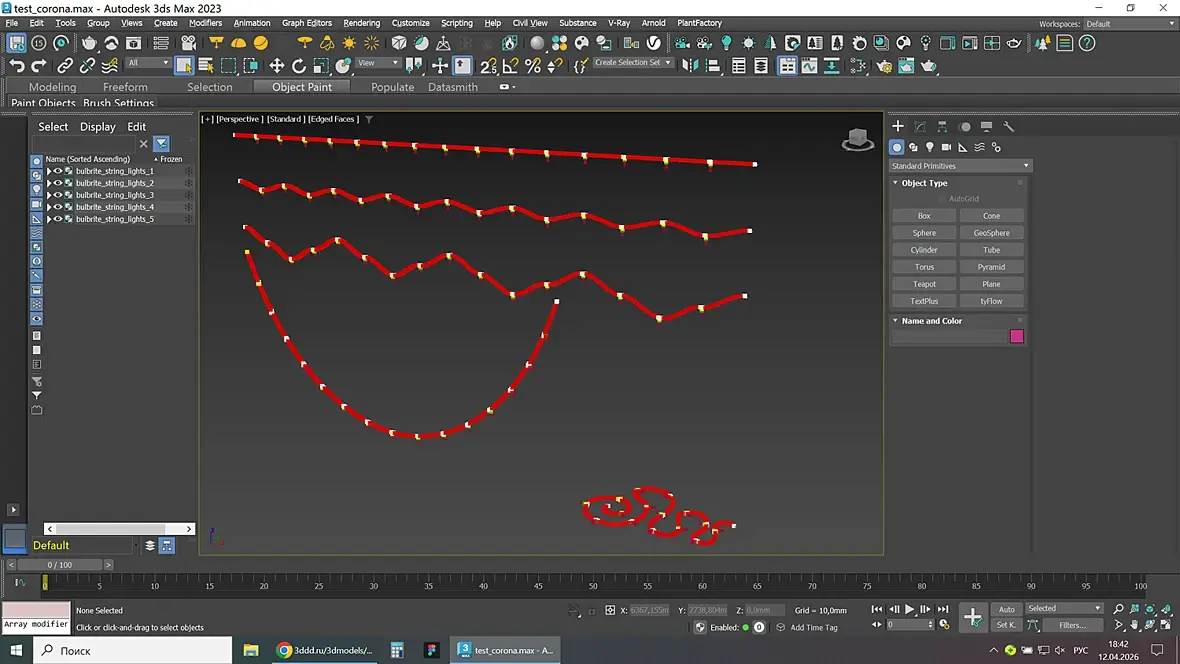Click the Select and Link chain icon

point(65,66)
